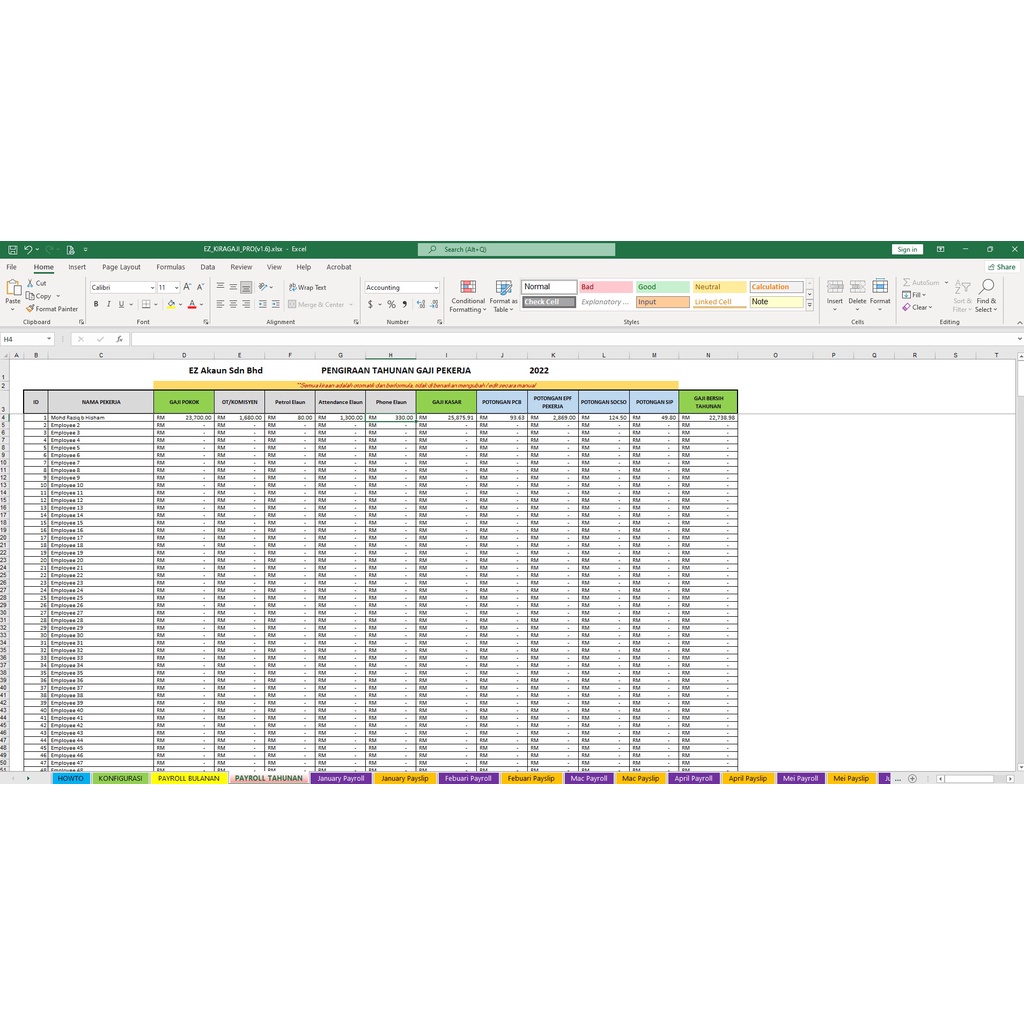
Task: Open the Name Box dropdown showing H4
Action: (49, 339)
